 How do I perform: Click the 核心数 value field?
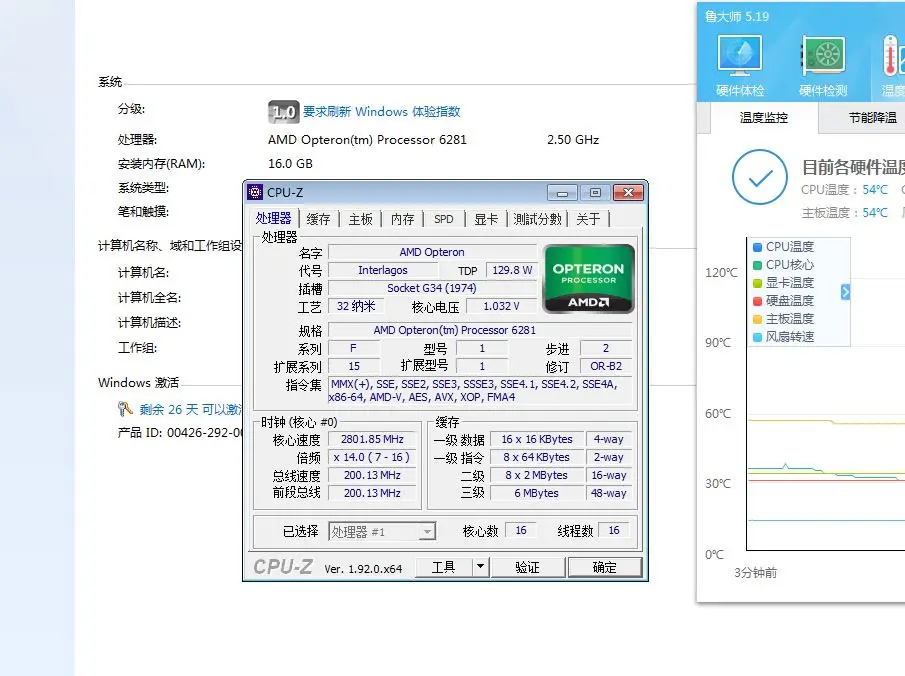[521, 530]
